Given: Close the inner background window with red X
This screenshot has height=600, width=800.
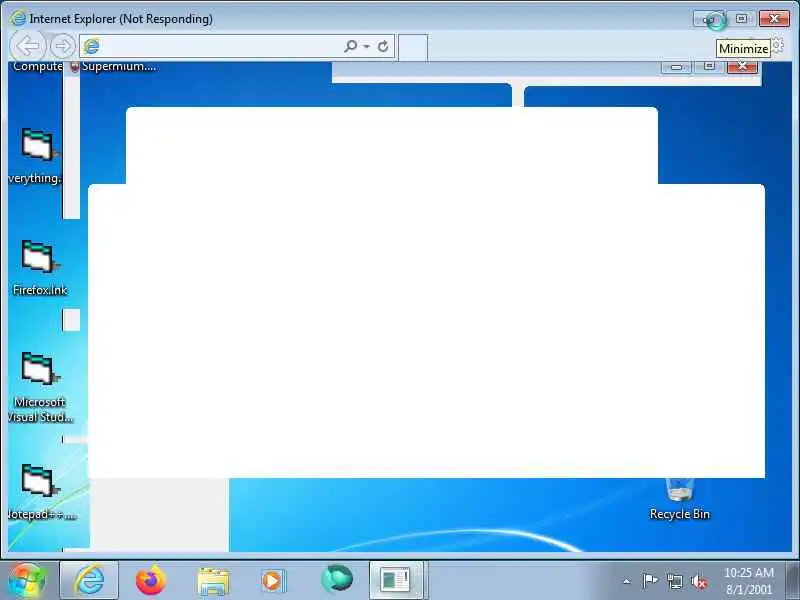Looking at the screenshot, I should click(742, 67).
